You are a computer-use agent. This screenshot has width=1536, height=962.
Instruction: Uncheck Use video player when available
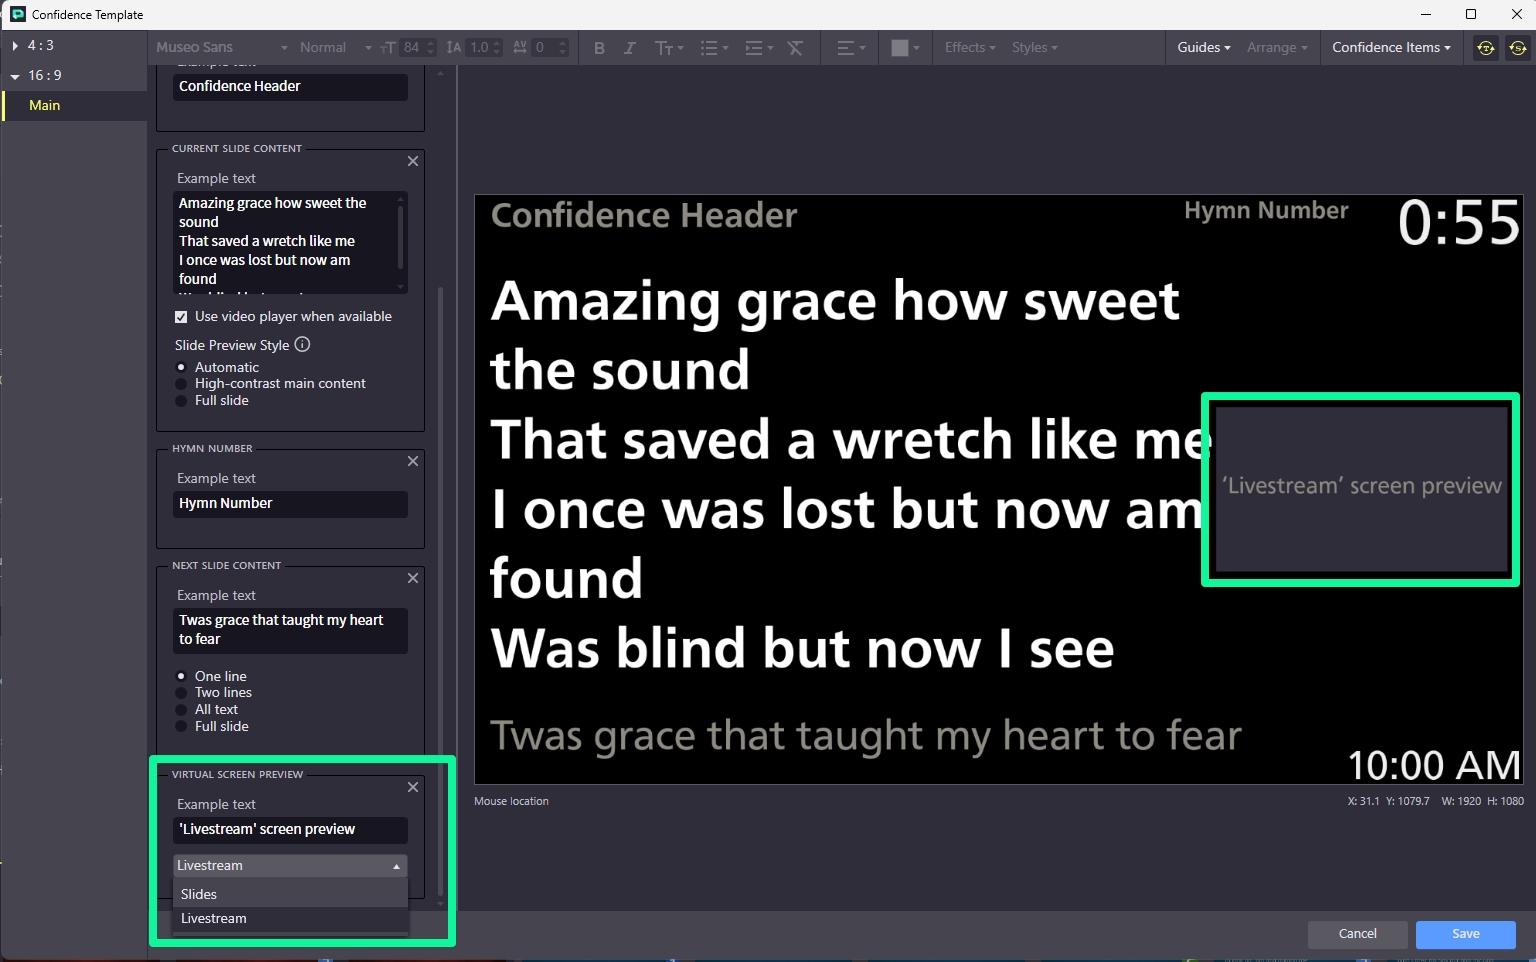pyautogui.click(x=181, y=317)
